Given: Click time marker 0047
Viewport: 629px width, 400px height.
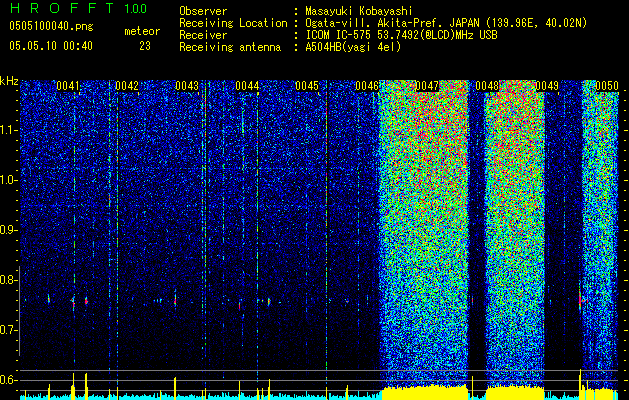Looking at the screenshot, I should pos(427,86).
